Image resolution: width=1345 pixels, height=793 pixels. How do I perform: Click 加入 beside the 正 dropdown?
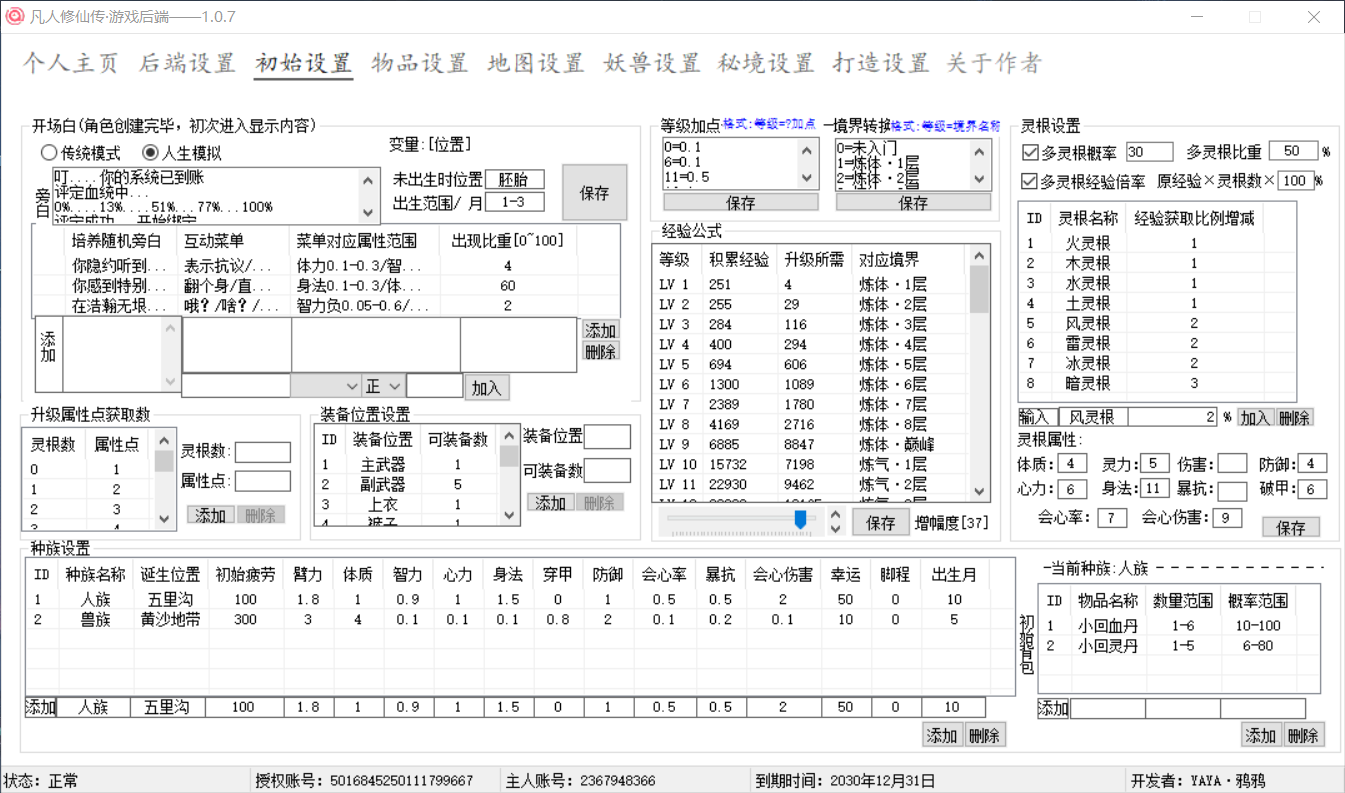click(487, 387)
